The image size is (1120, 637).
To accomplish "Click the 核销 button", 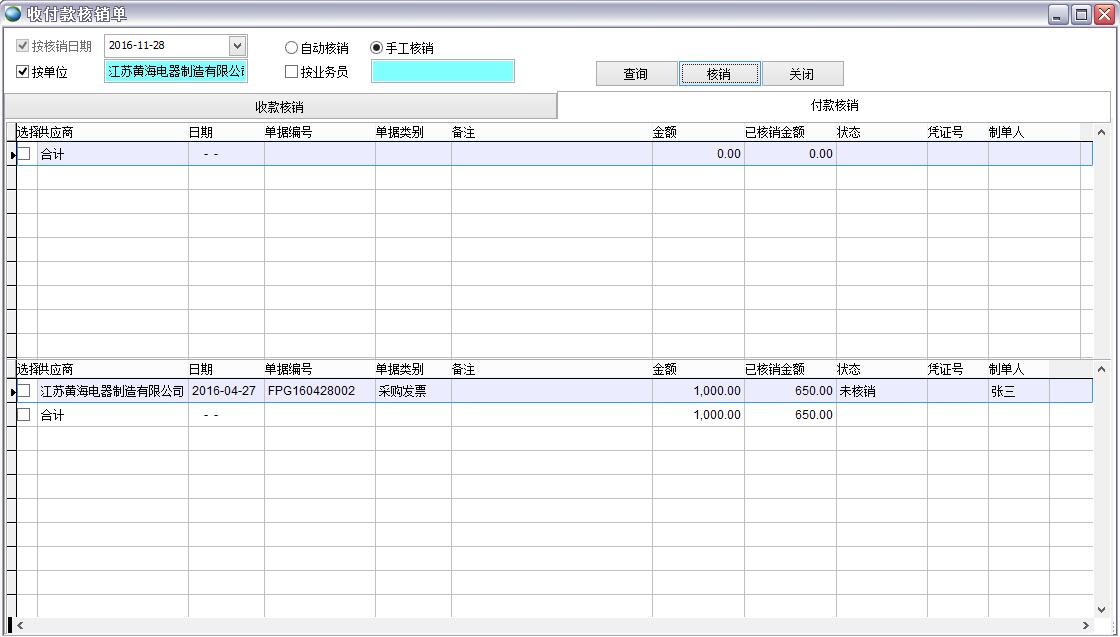I will [720, 73].
